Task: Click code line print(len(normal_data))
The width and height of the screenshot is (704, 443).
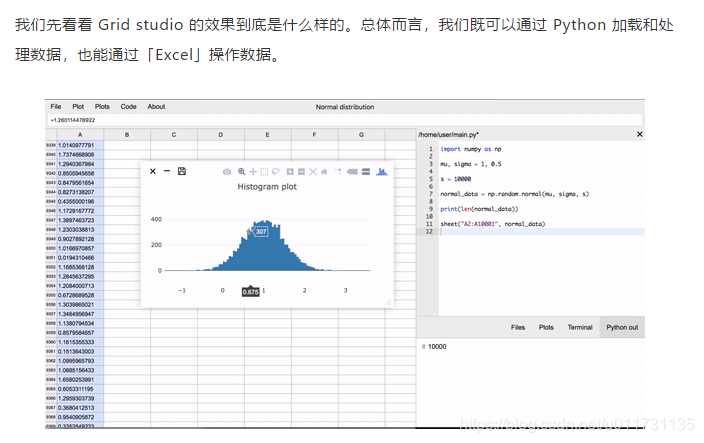Action: tap(479, 209)
